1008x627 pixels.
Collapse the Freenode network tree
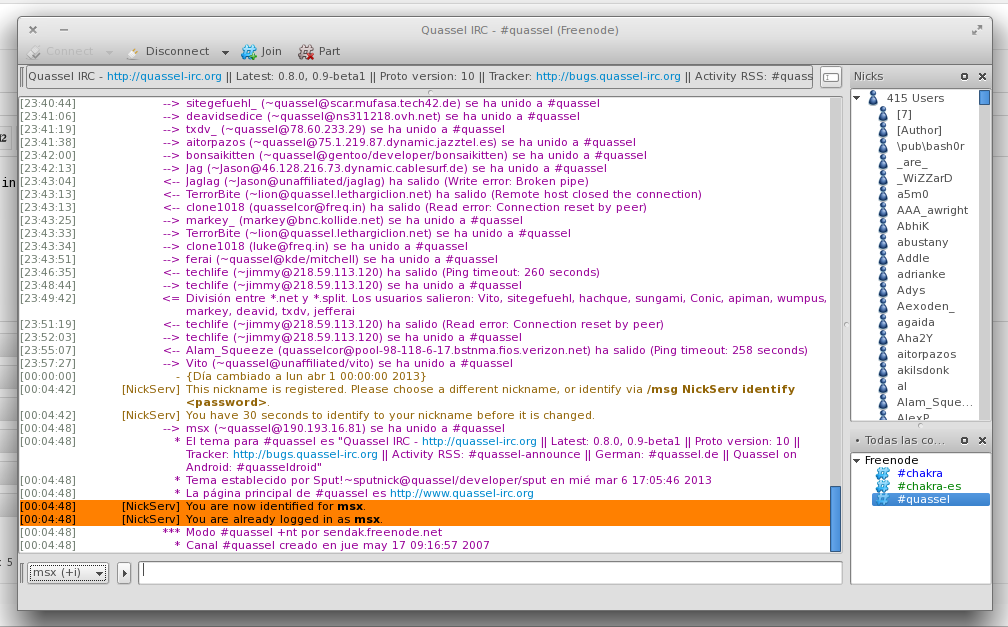coord(857,460)
